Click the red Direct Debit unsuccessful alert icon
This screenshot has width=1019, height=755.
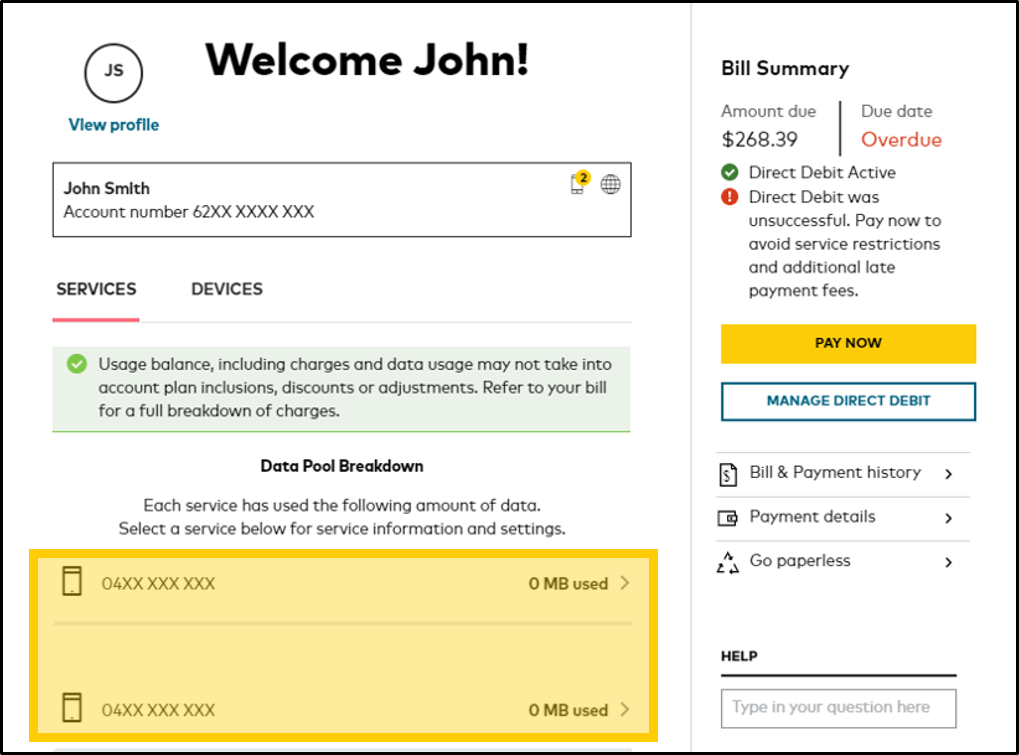tap(730, 197)
